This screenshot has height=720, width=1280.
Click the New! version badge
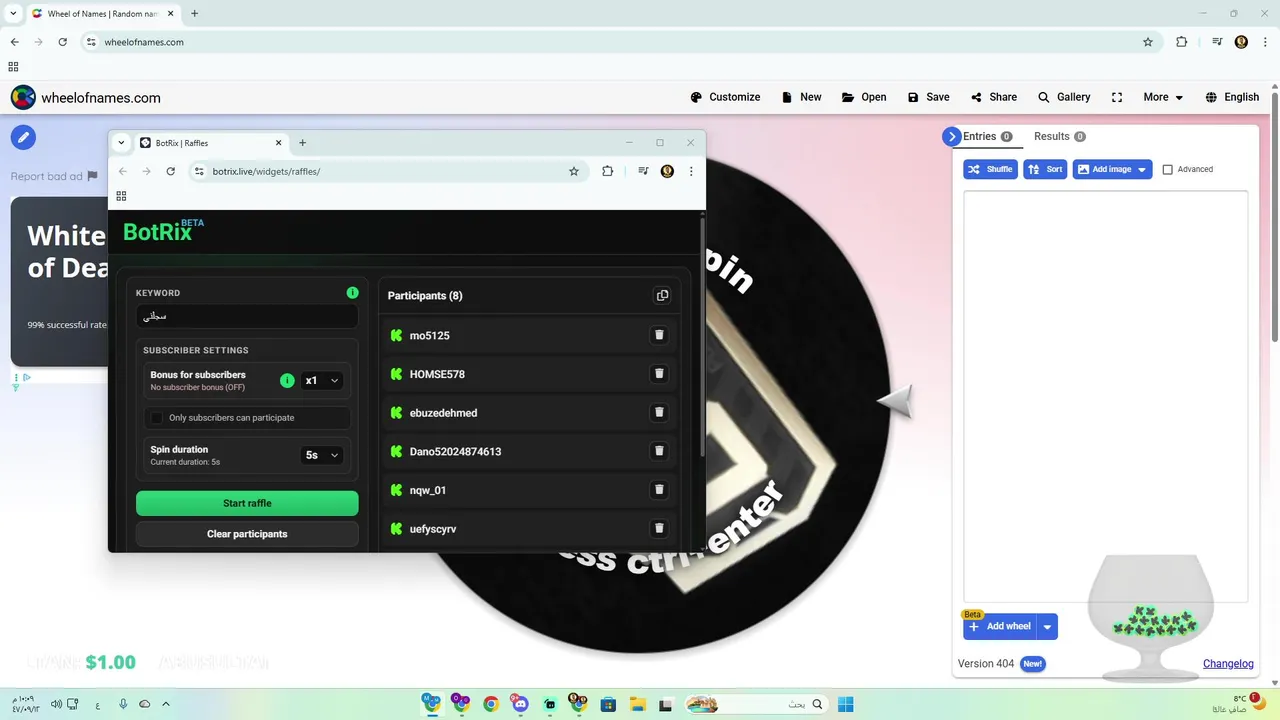(1032, 664)
